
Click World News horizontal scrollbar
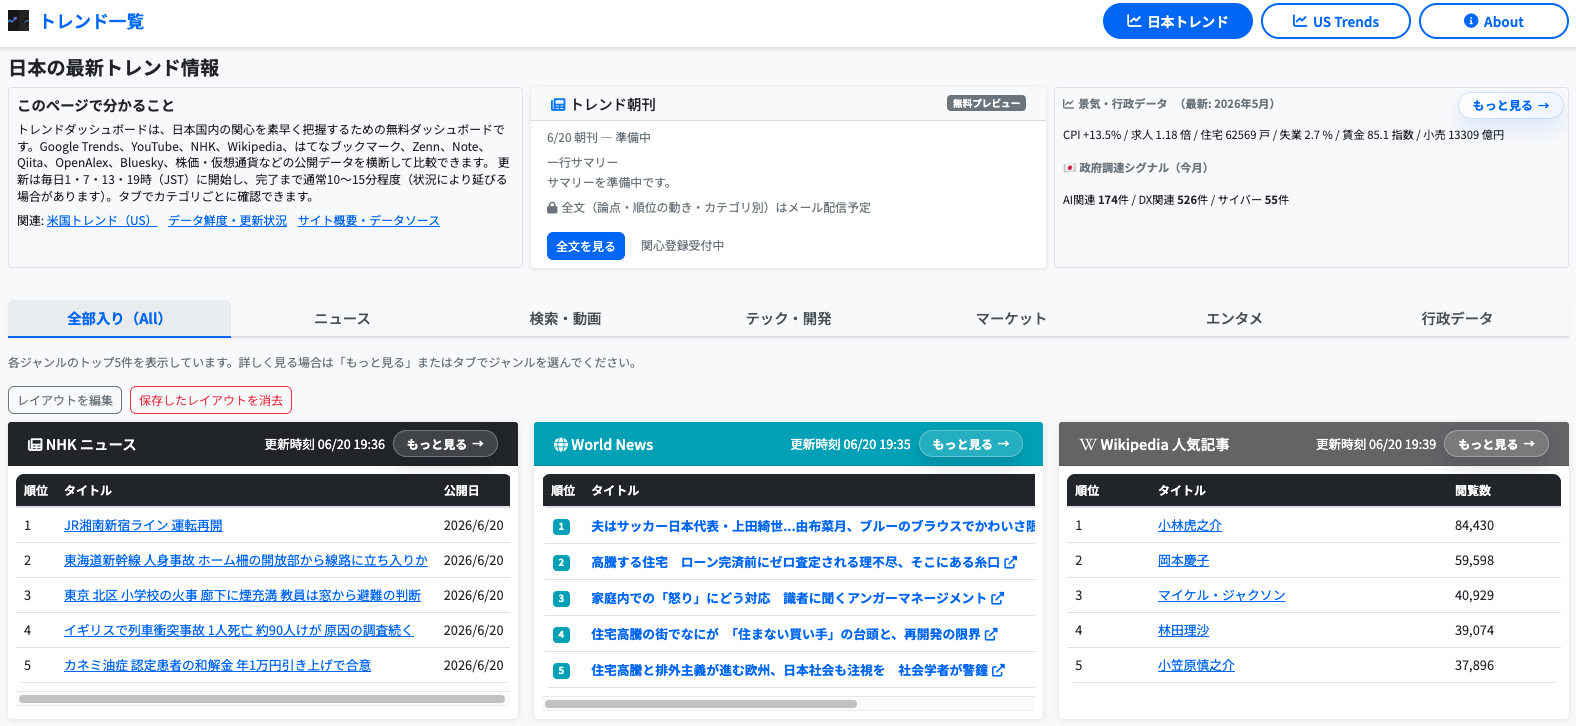click(x=700, y=704)
